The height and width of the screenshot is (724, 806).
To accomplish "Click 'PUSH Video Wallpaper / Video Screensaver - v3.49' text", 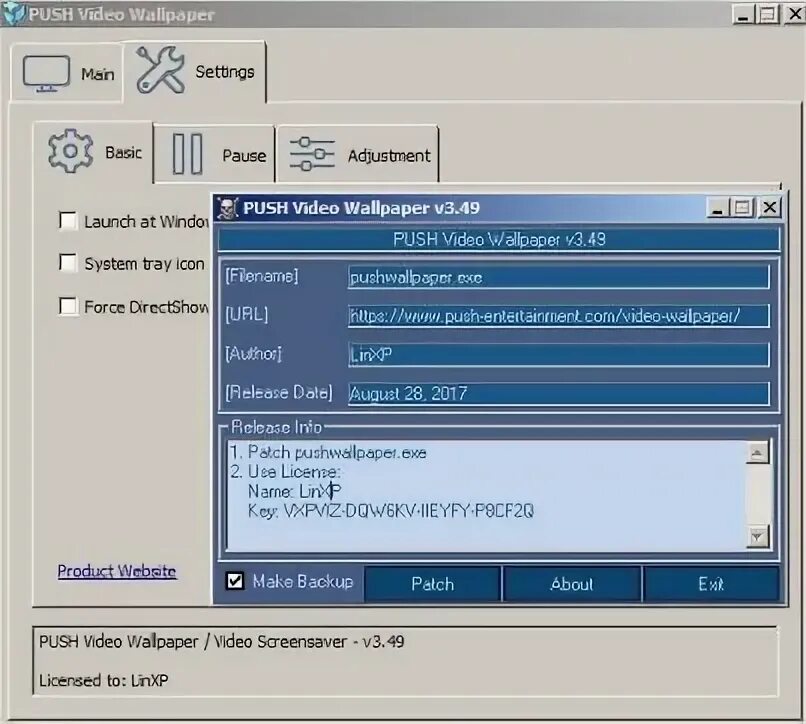I will tap(222, 642).
